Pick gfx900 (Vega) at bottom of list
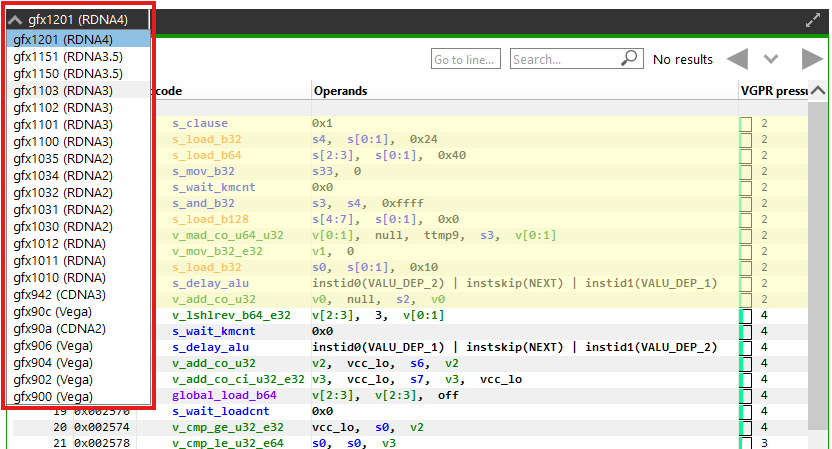The image size is (832, 449). click(57, 397)
